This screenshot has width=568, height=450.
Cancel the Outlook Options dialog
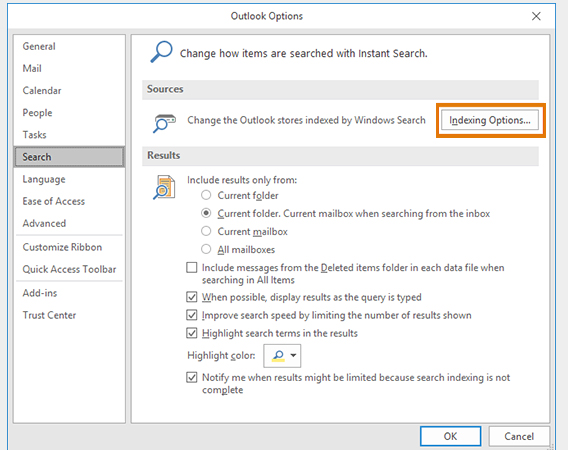[x=519, y=436]
